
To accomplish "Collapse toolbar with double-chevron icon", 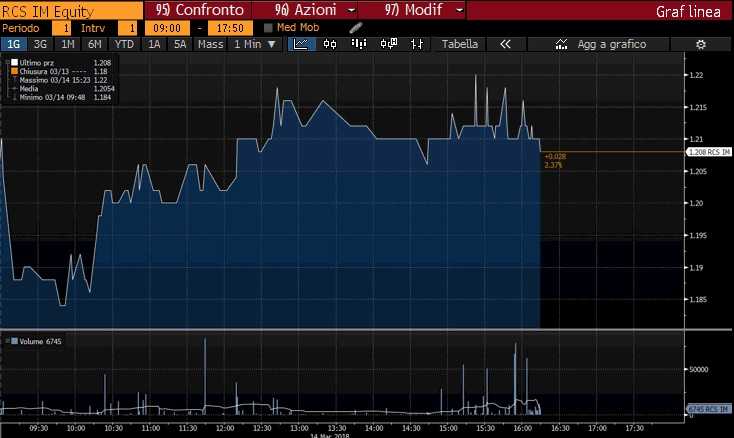I will (506, 45).
